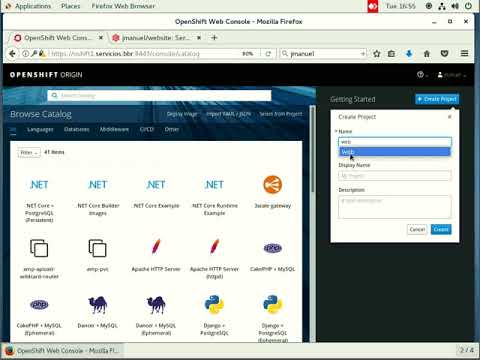Click the Cancel button in dialog
Screen dimensions: 480x360
click(x=417, y=229)
